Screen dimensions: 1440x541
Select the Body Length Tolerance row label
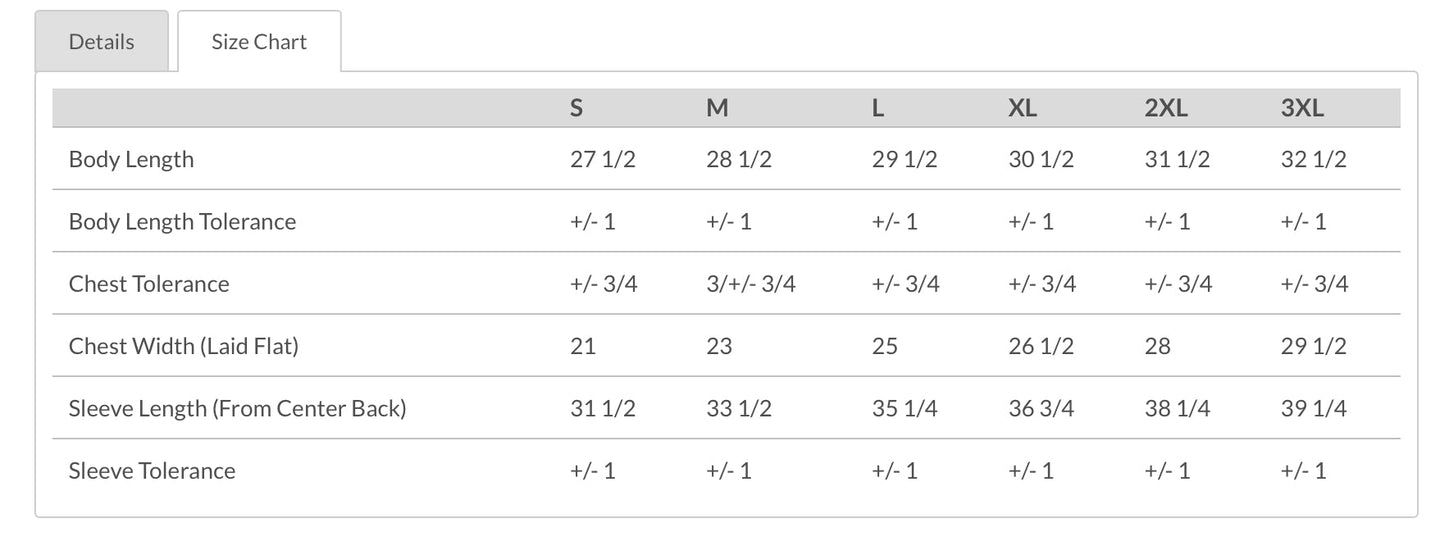[182, 222]
